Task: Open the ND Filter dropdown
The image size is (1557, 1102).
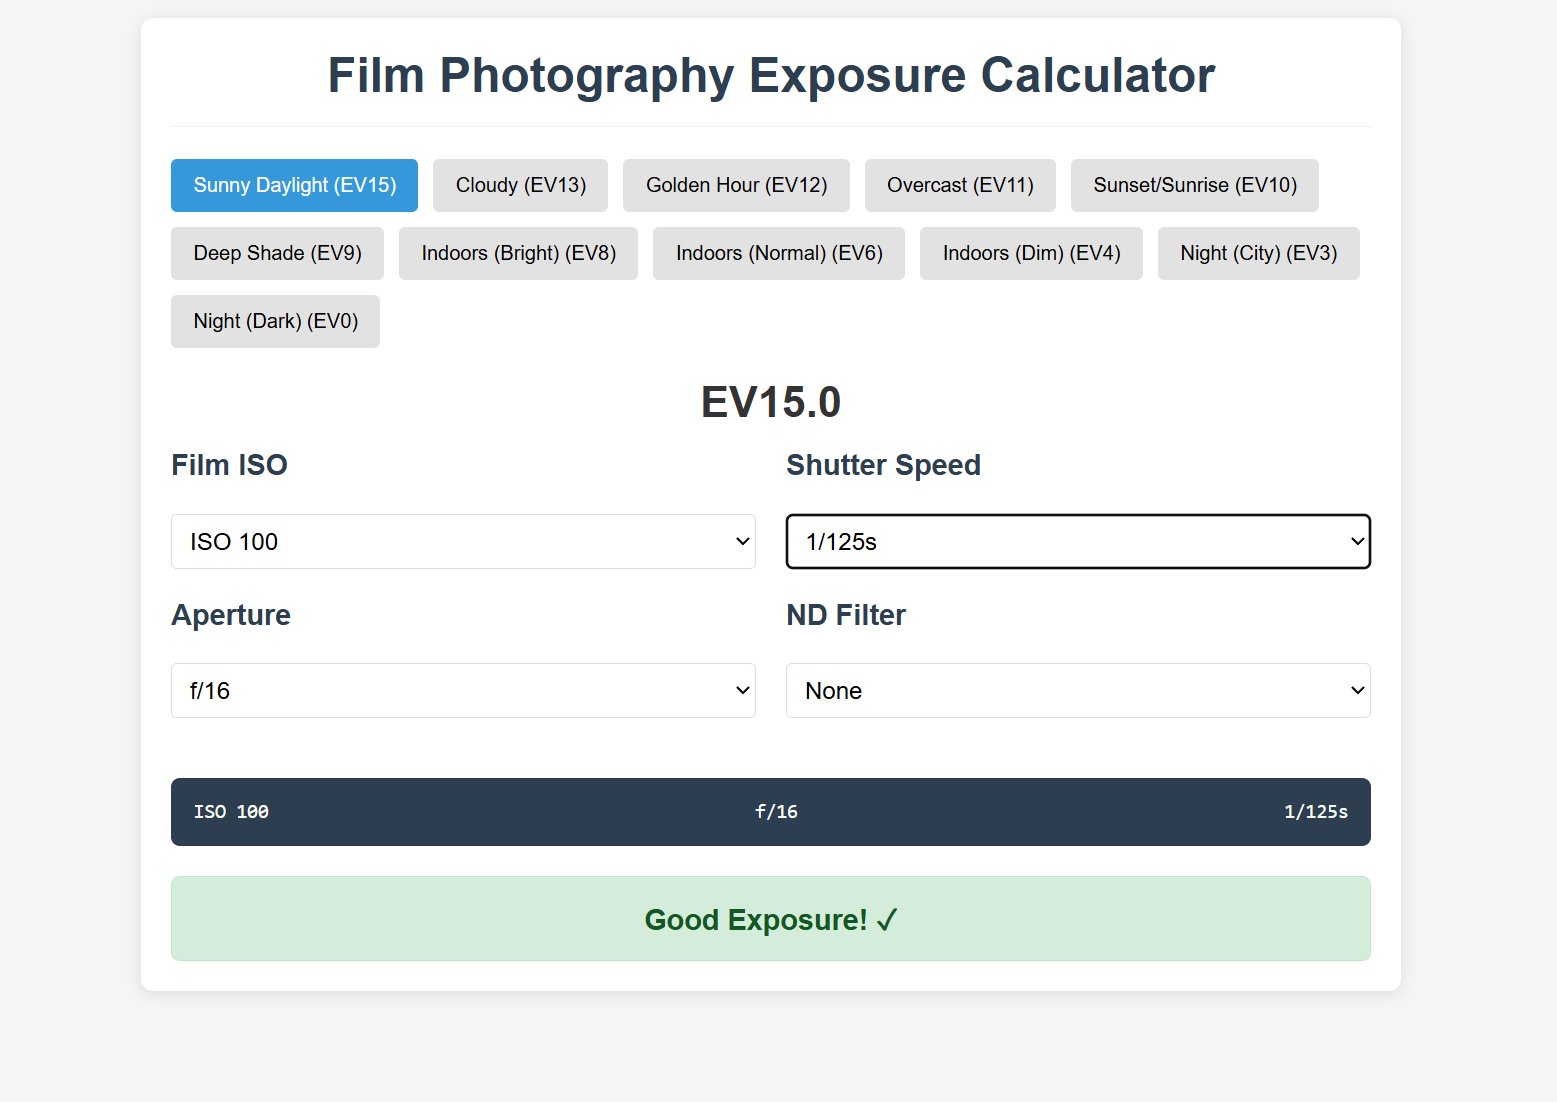Action: [1078, 690]
